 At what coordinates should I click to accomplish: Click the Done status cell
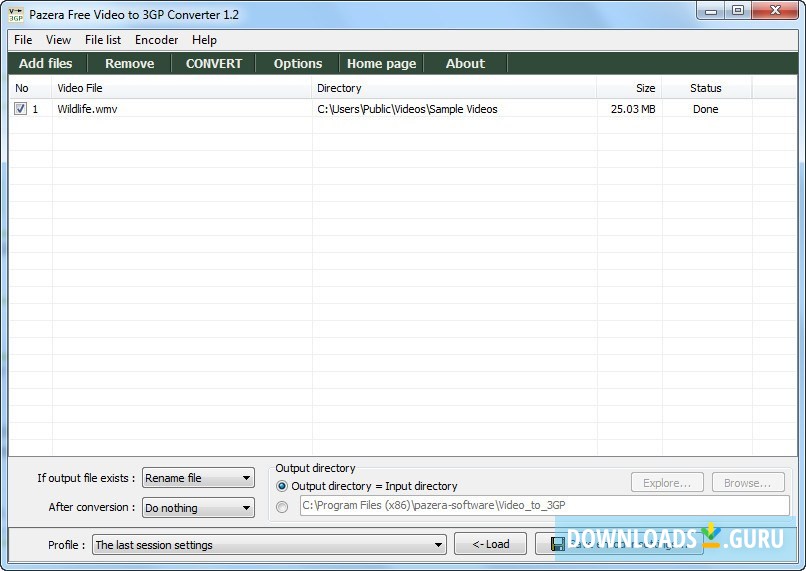(x=705, y=109)
